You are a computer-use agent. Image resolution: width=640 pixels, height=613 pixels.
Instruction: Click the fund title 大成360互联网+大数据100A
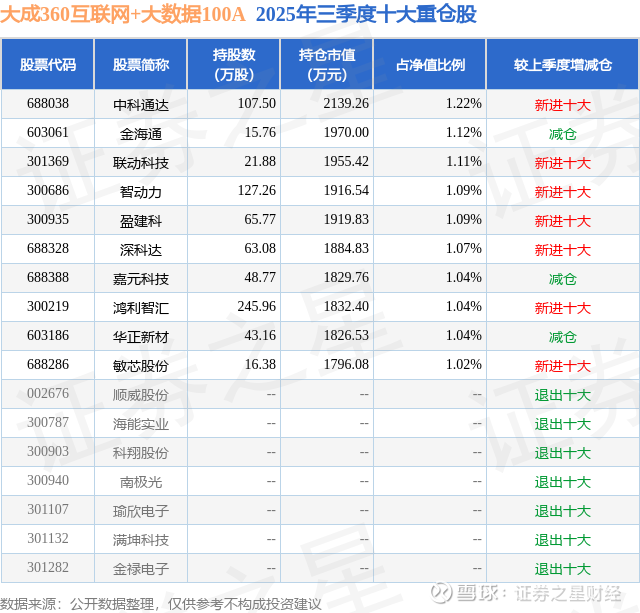click(x=122, y=14)
